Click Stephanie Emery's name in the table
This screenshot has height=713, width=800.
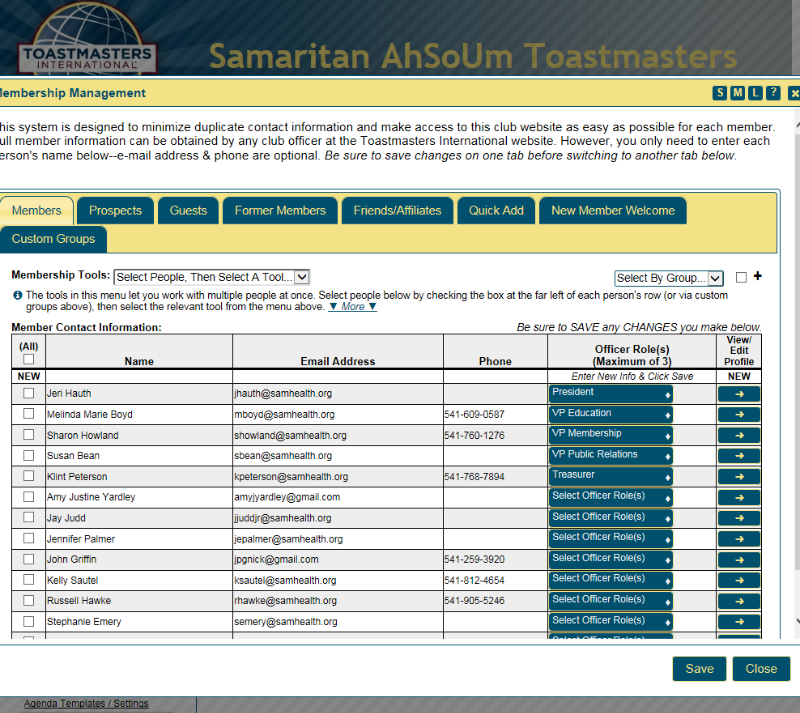[x=84, y=622]
